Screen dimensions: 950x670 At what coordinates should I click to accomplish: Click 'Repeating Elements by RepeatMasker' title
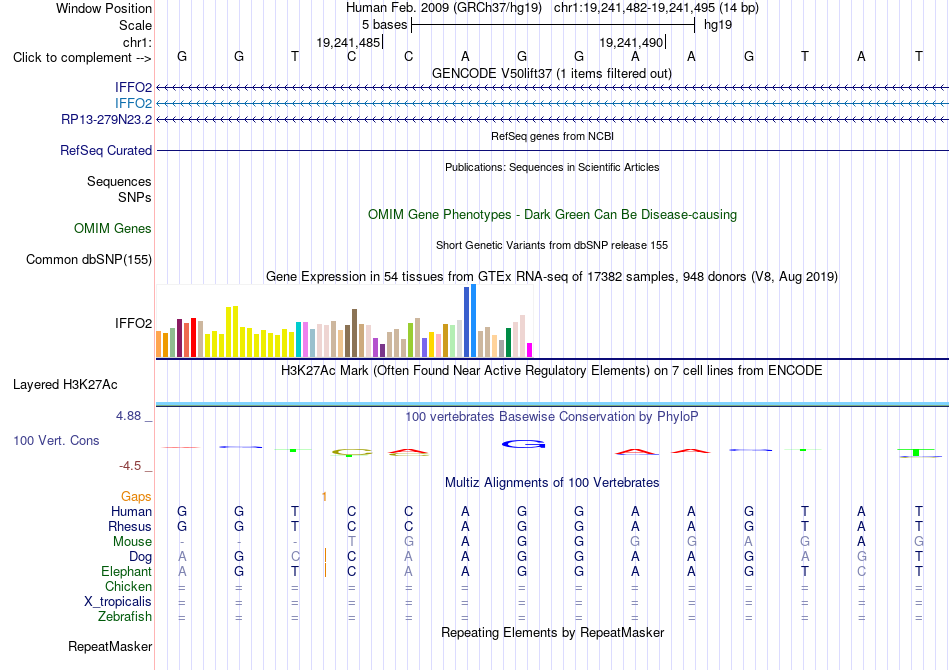point(552,632)
